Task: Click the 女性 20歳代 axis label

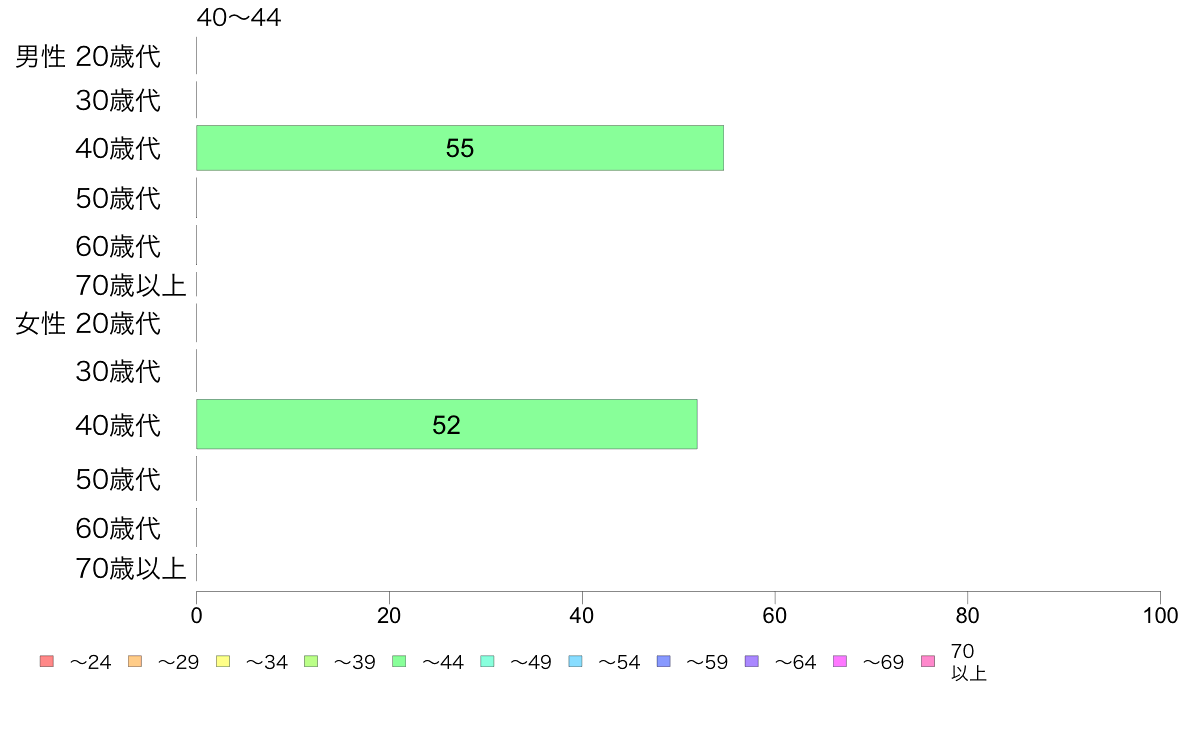Action: [x=88, y=324]
